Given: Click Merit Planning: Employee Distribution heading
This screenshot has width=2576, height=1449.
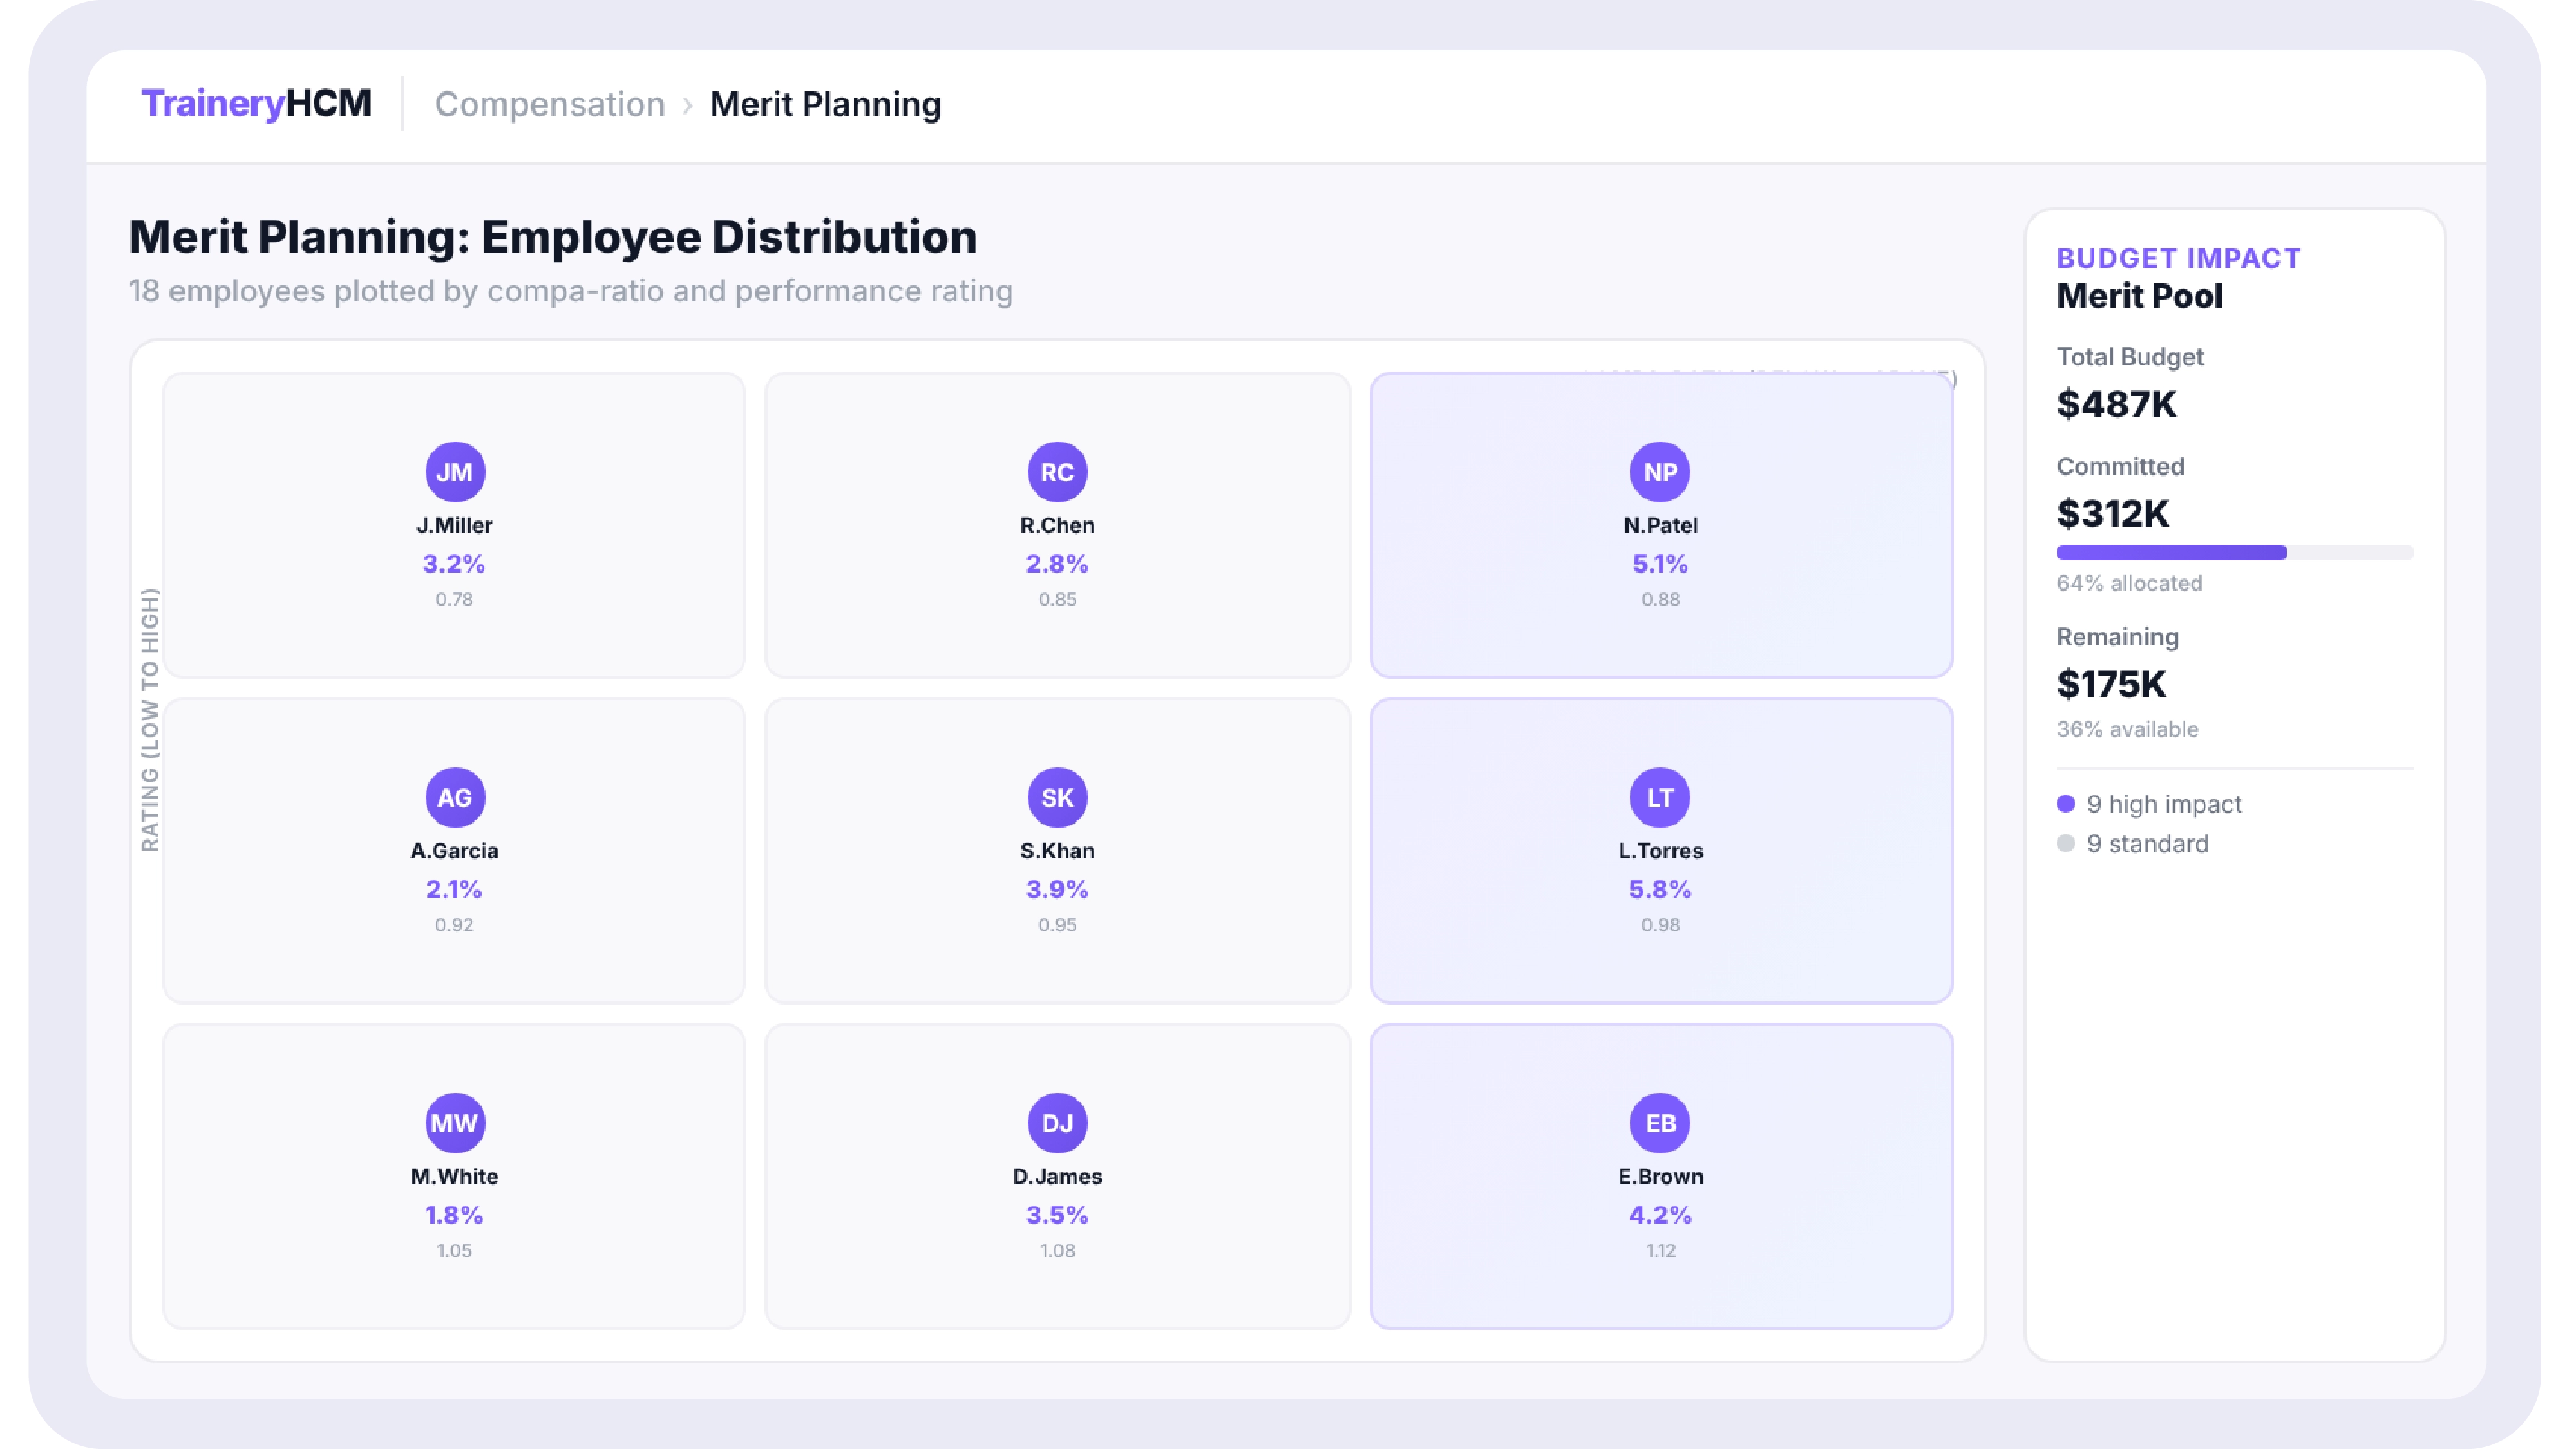Looking at the screenshot, I should point(553,237).
